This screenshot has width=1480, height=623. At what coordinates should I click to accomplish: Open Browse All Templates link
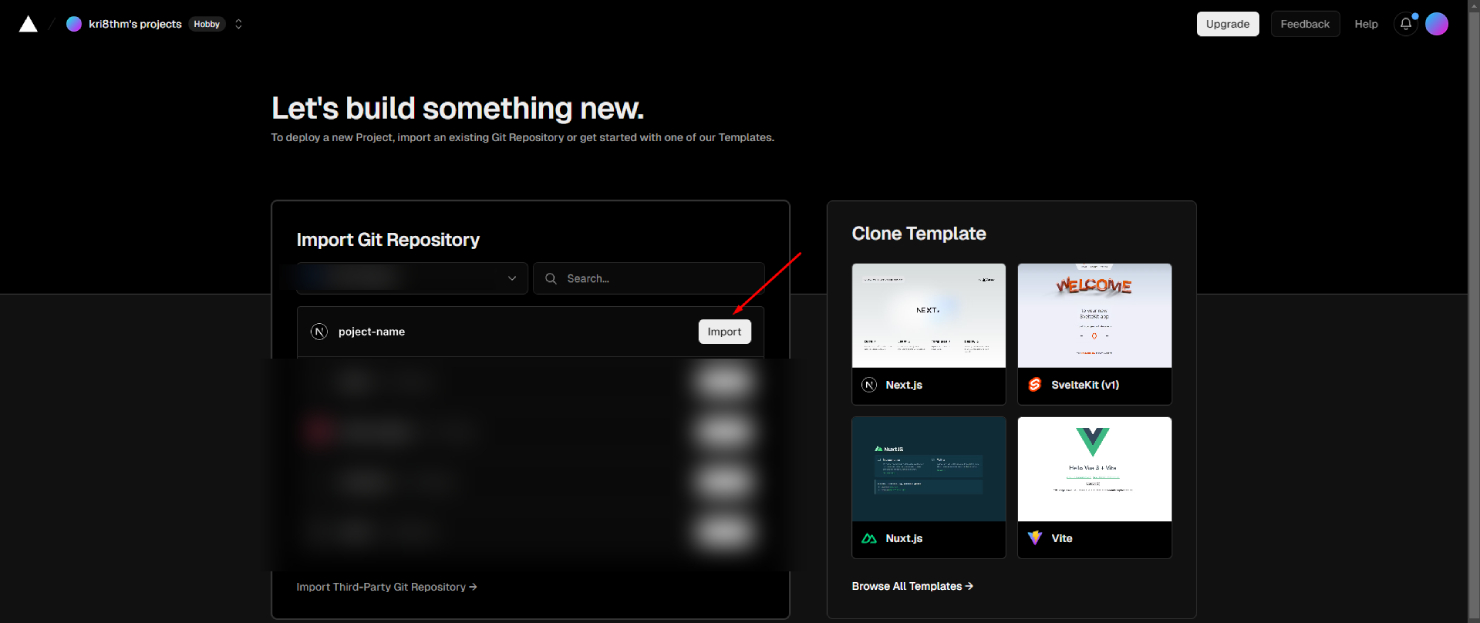[x=912, y=586]
